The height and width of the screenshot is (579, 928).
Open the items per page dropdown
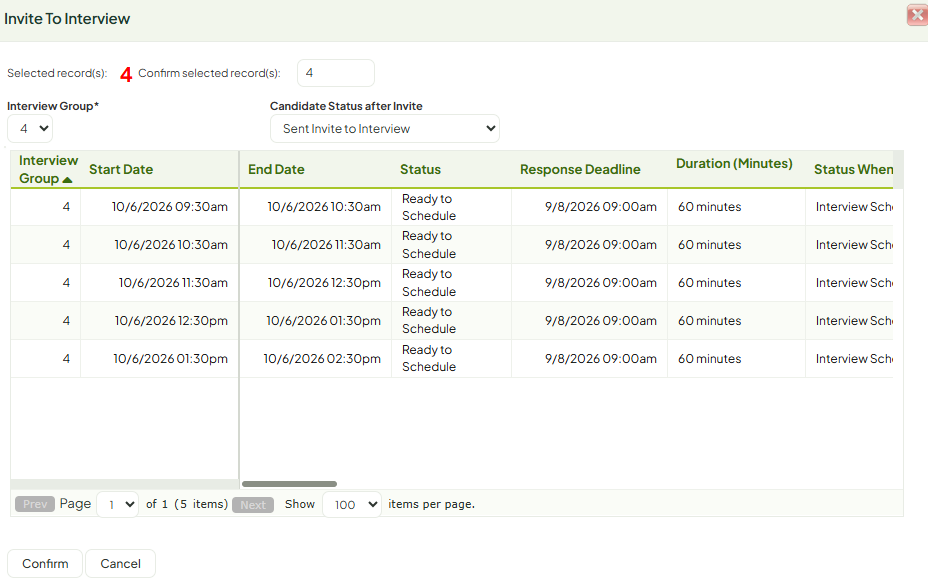tap(352, 504)
